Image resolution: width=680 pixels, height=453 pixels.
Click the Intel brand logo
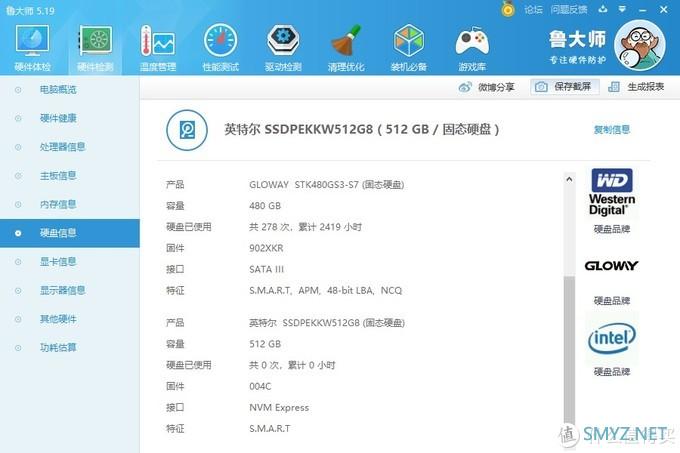612,339
